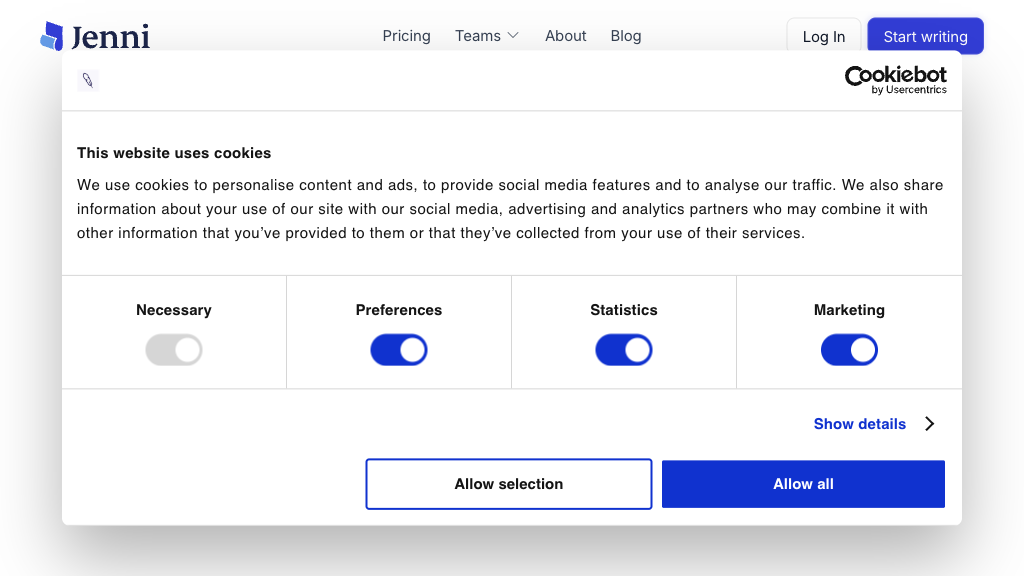Click the Jenni wordmark text

pyautogui.click(x=110, y=38)
